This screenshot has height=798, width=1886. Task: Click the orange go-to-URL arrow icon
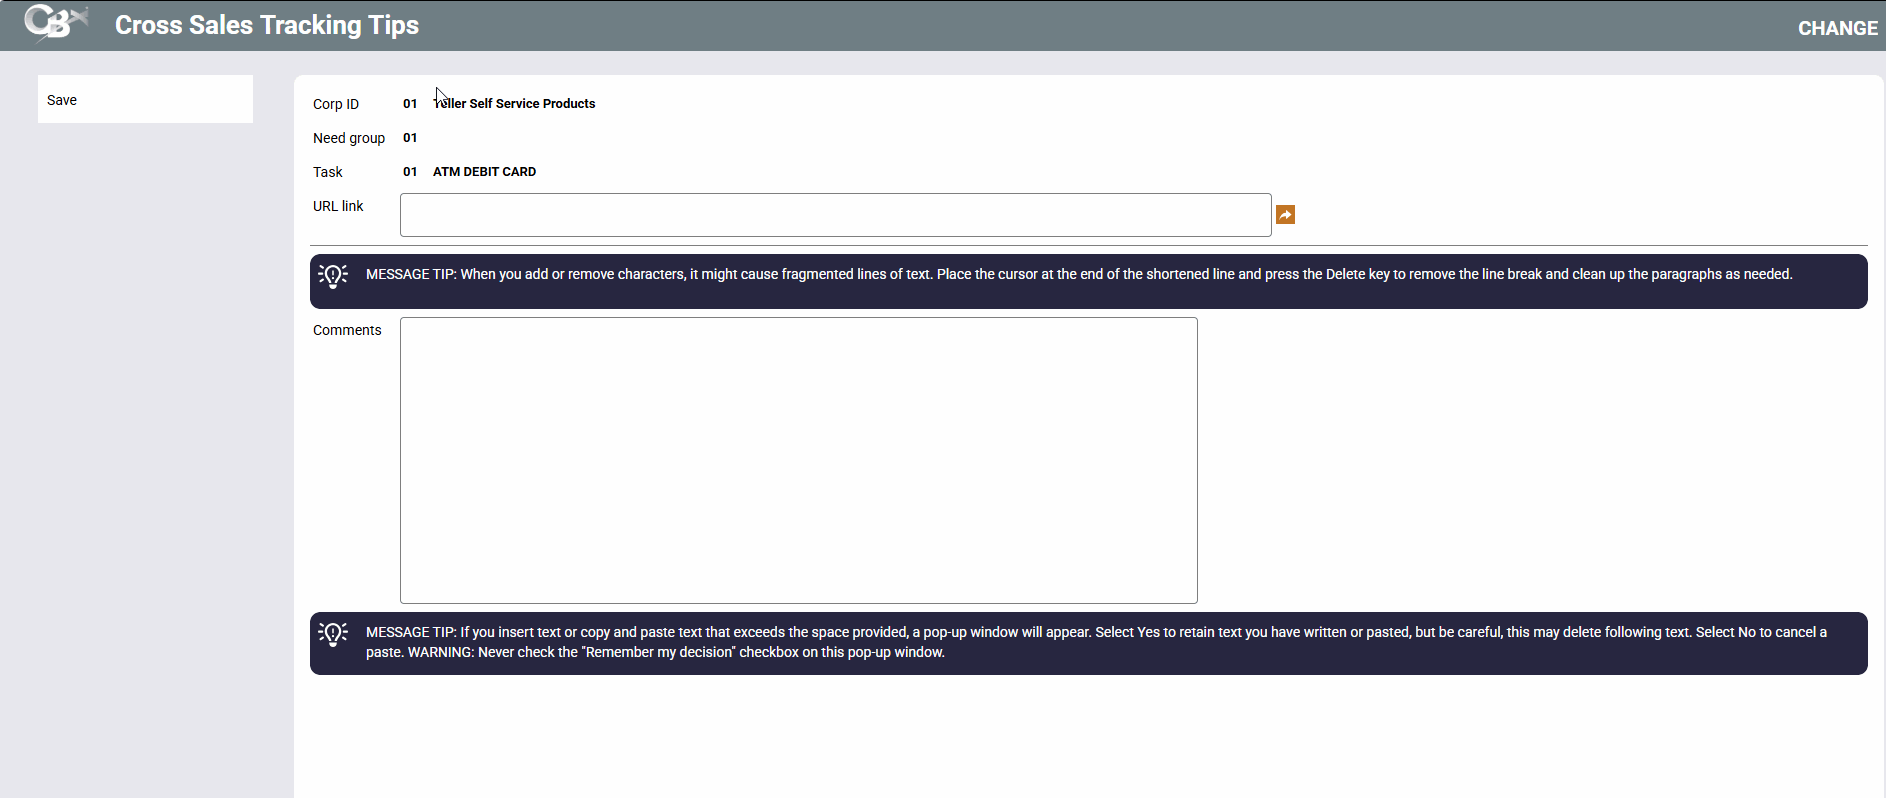click(x=1285, y=215)
